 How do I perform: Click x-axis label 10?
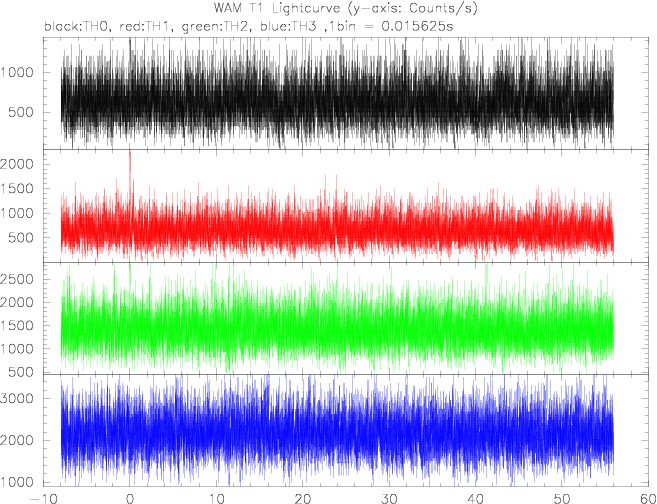216,499
